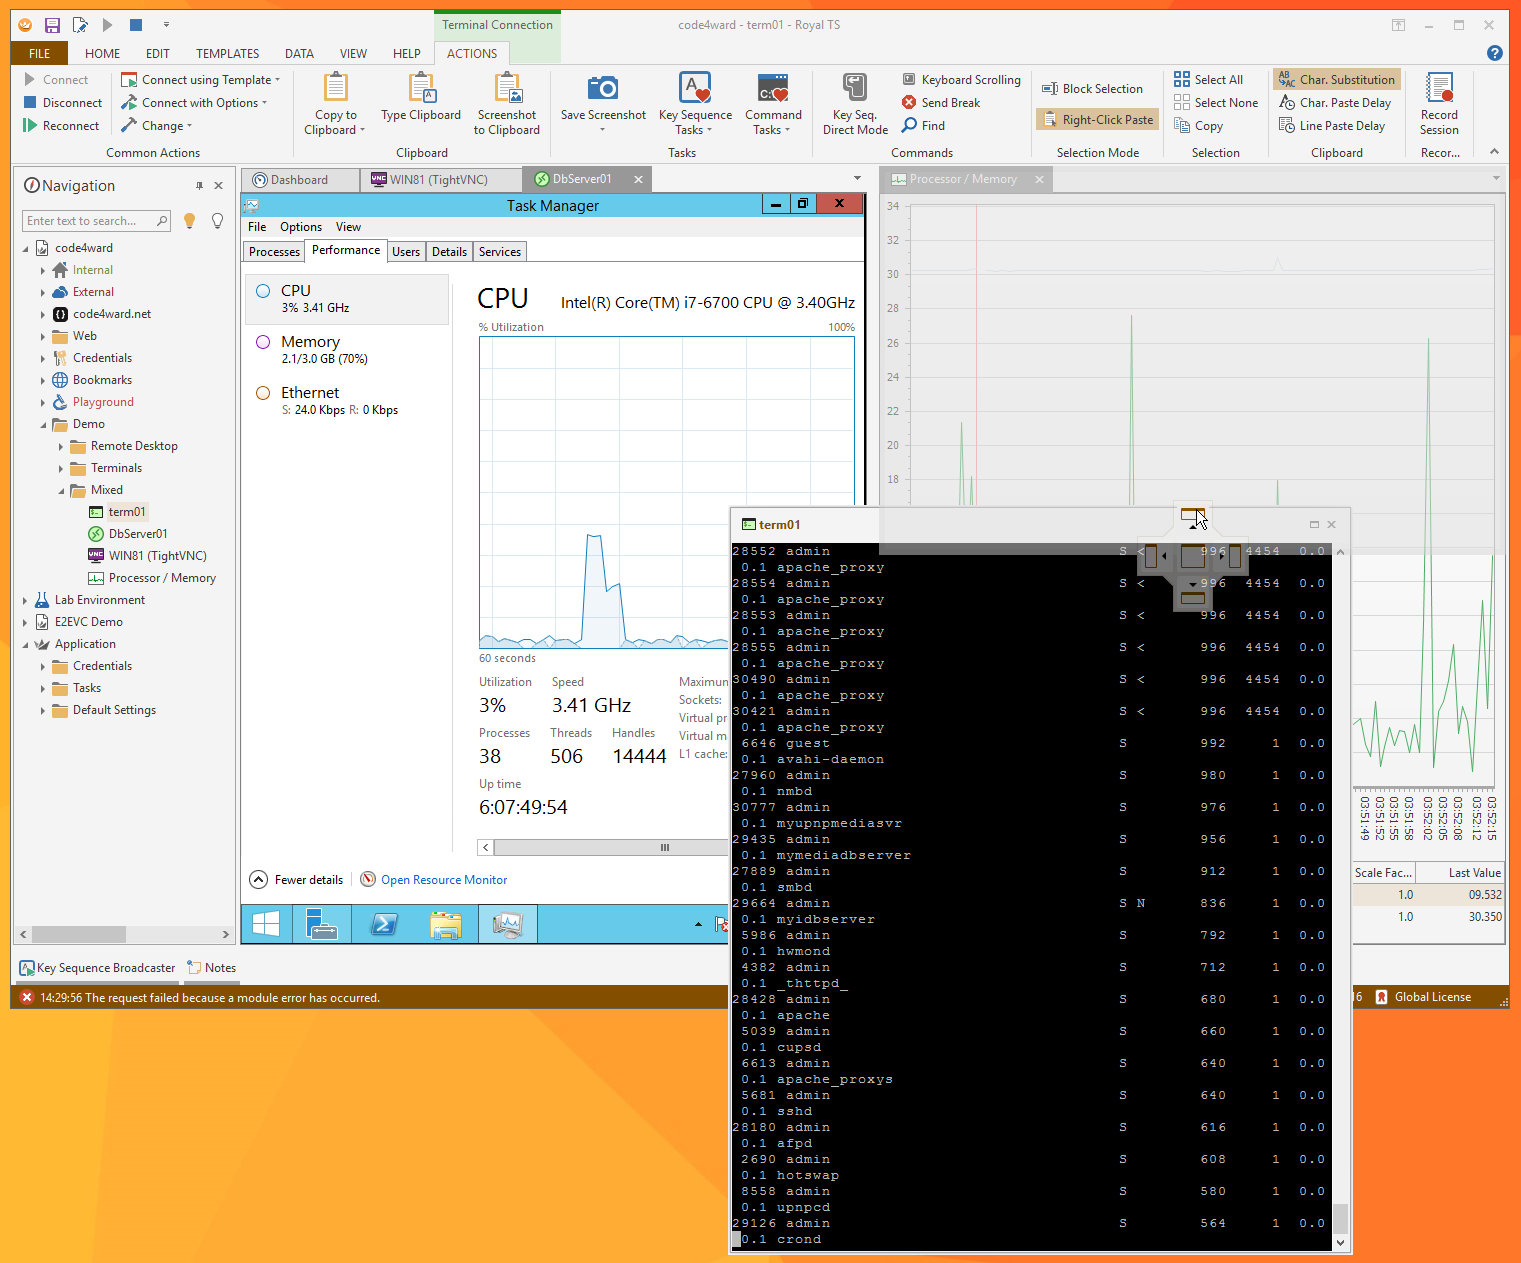Switch to the TEMPLATES ribbon tab
The width and height of the screenshot is (1521, 1263).
point(227,54)
